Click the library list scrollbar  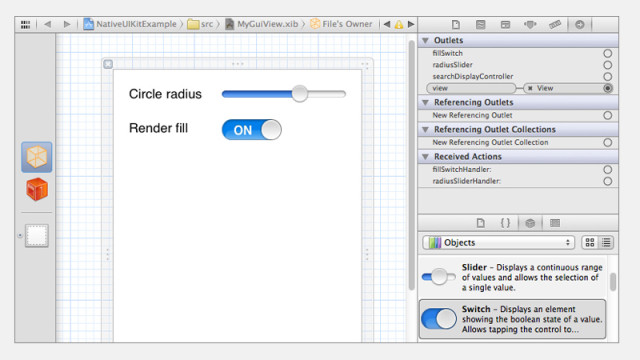pos(613,282)
